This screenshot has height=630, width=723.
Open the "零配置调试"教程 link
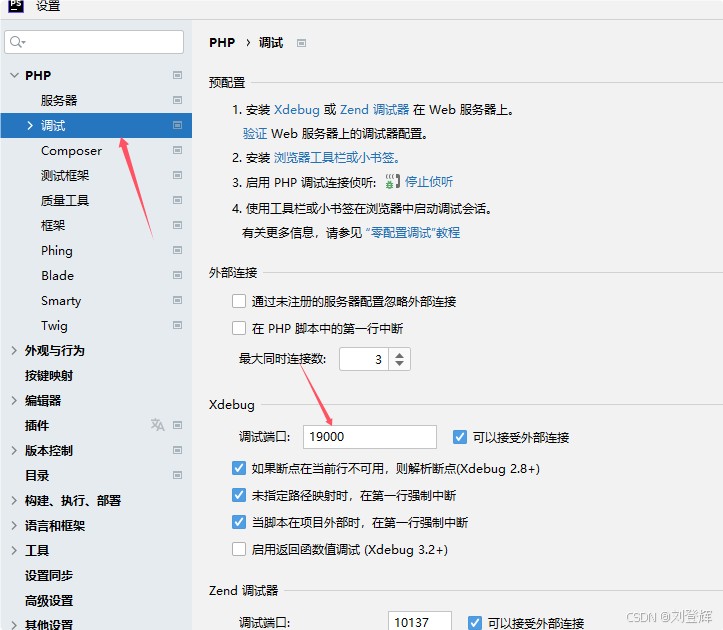tap(413, 232)
